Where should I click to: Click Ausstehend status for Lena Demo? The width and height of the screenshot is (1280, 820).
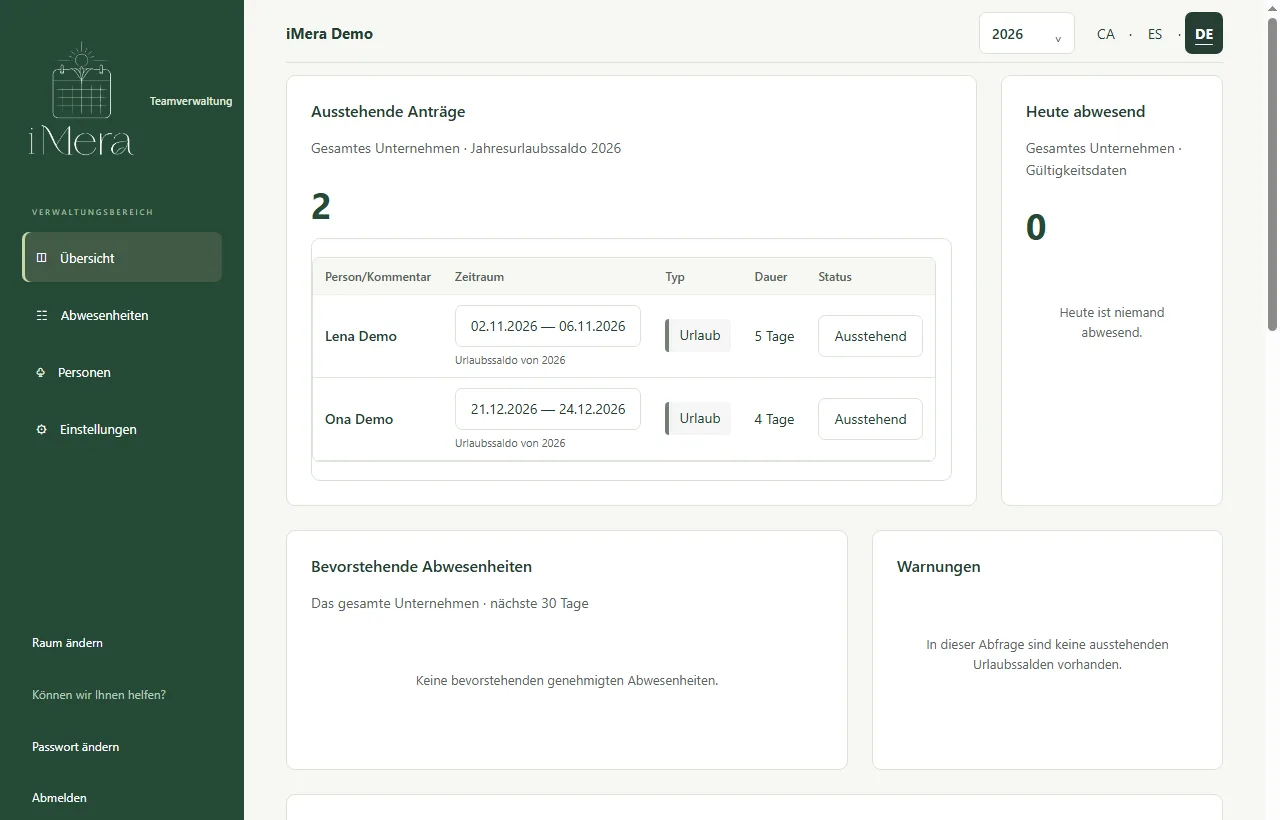[870, 336]
